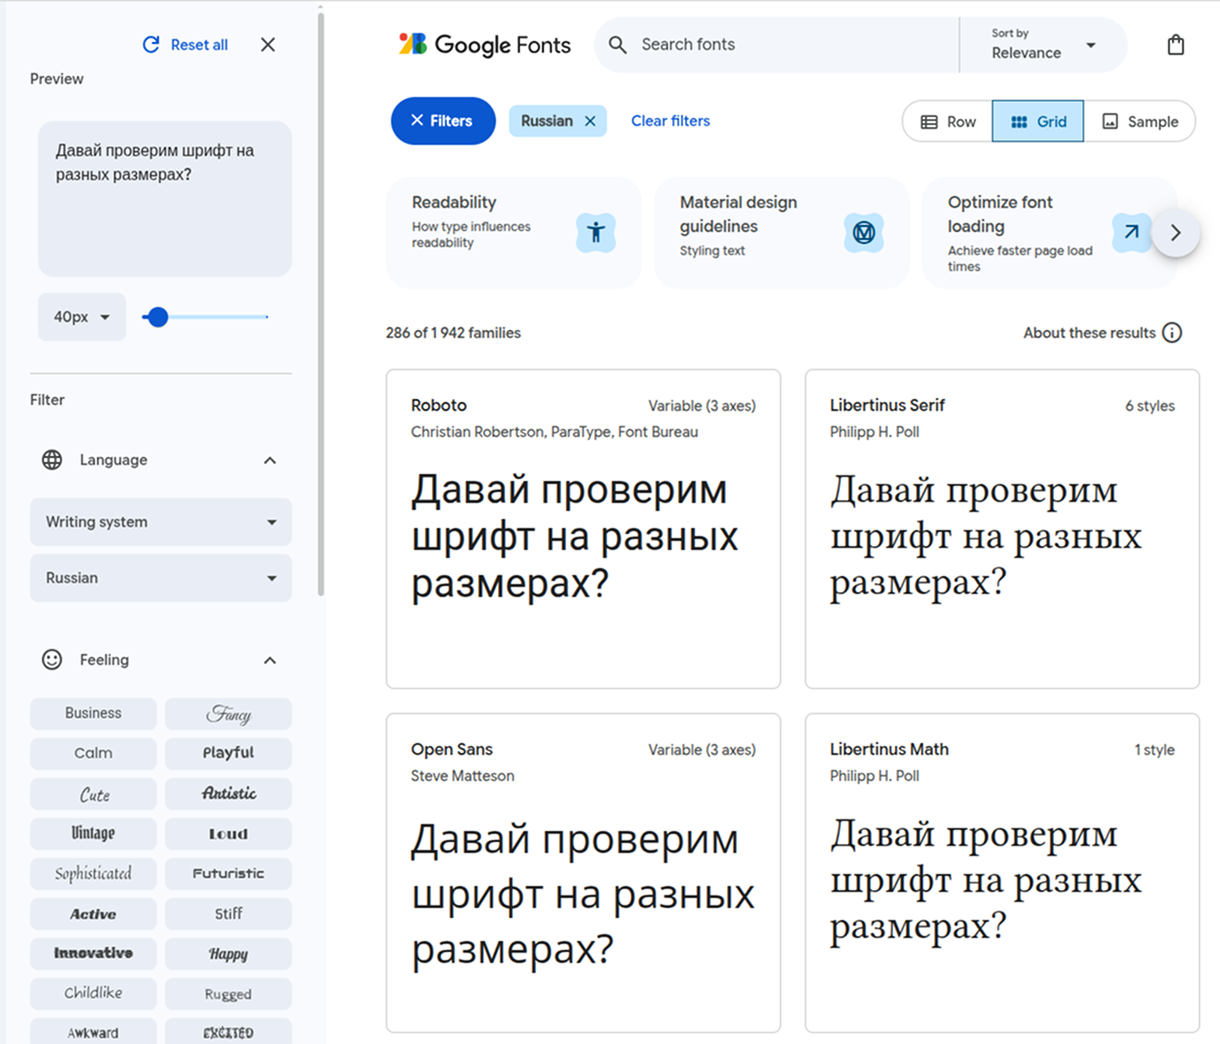Click the smiley icon next to Feeling
Viewport: 1220px width, 1044px height.
[x=52, y=660]
